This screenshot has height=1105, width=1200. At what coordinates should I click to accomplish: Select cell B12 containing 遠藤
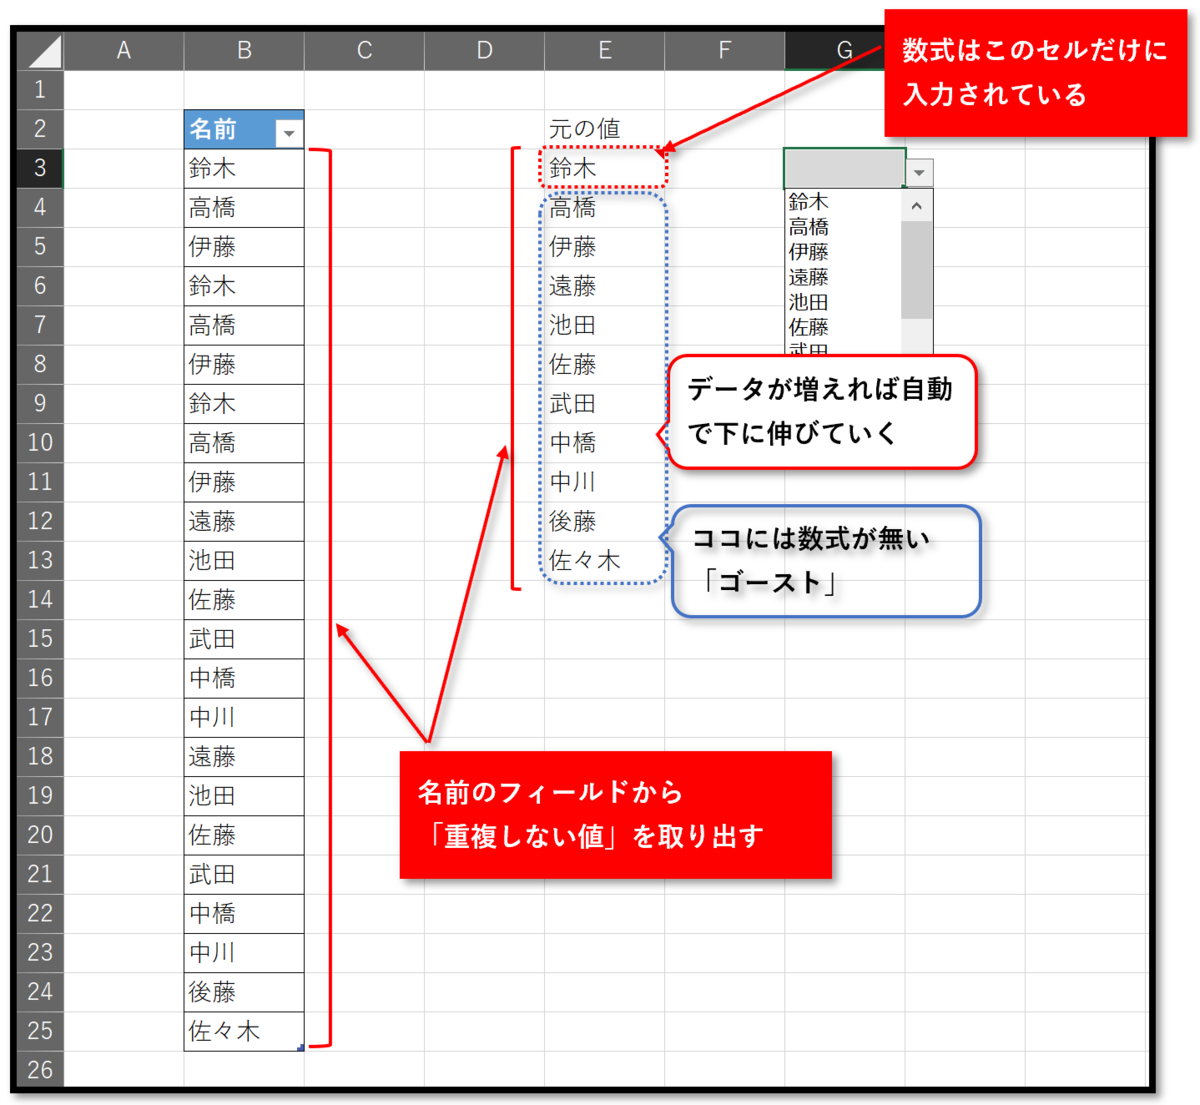[244, 521]
